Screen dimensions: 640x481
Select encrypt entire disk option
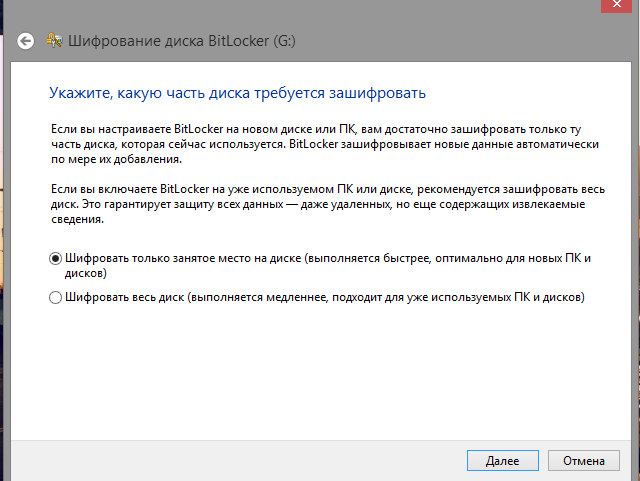point(55,297)
